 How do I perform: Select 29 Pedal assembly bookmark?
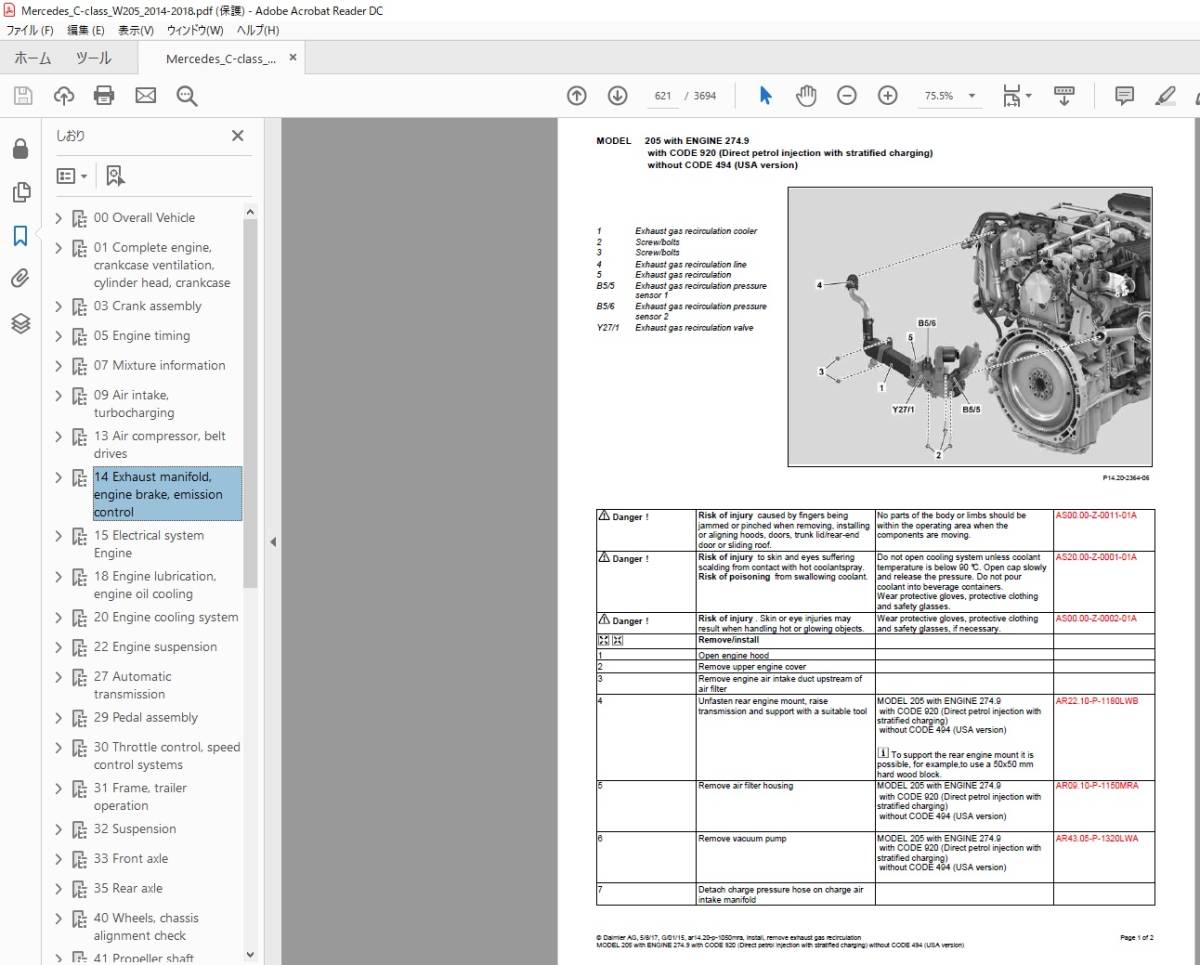click(x=146, y=718)
